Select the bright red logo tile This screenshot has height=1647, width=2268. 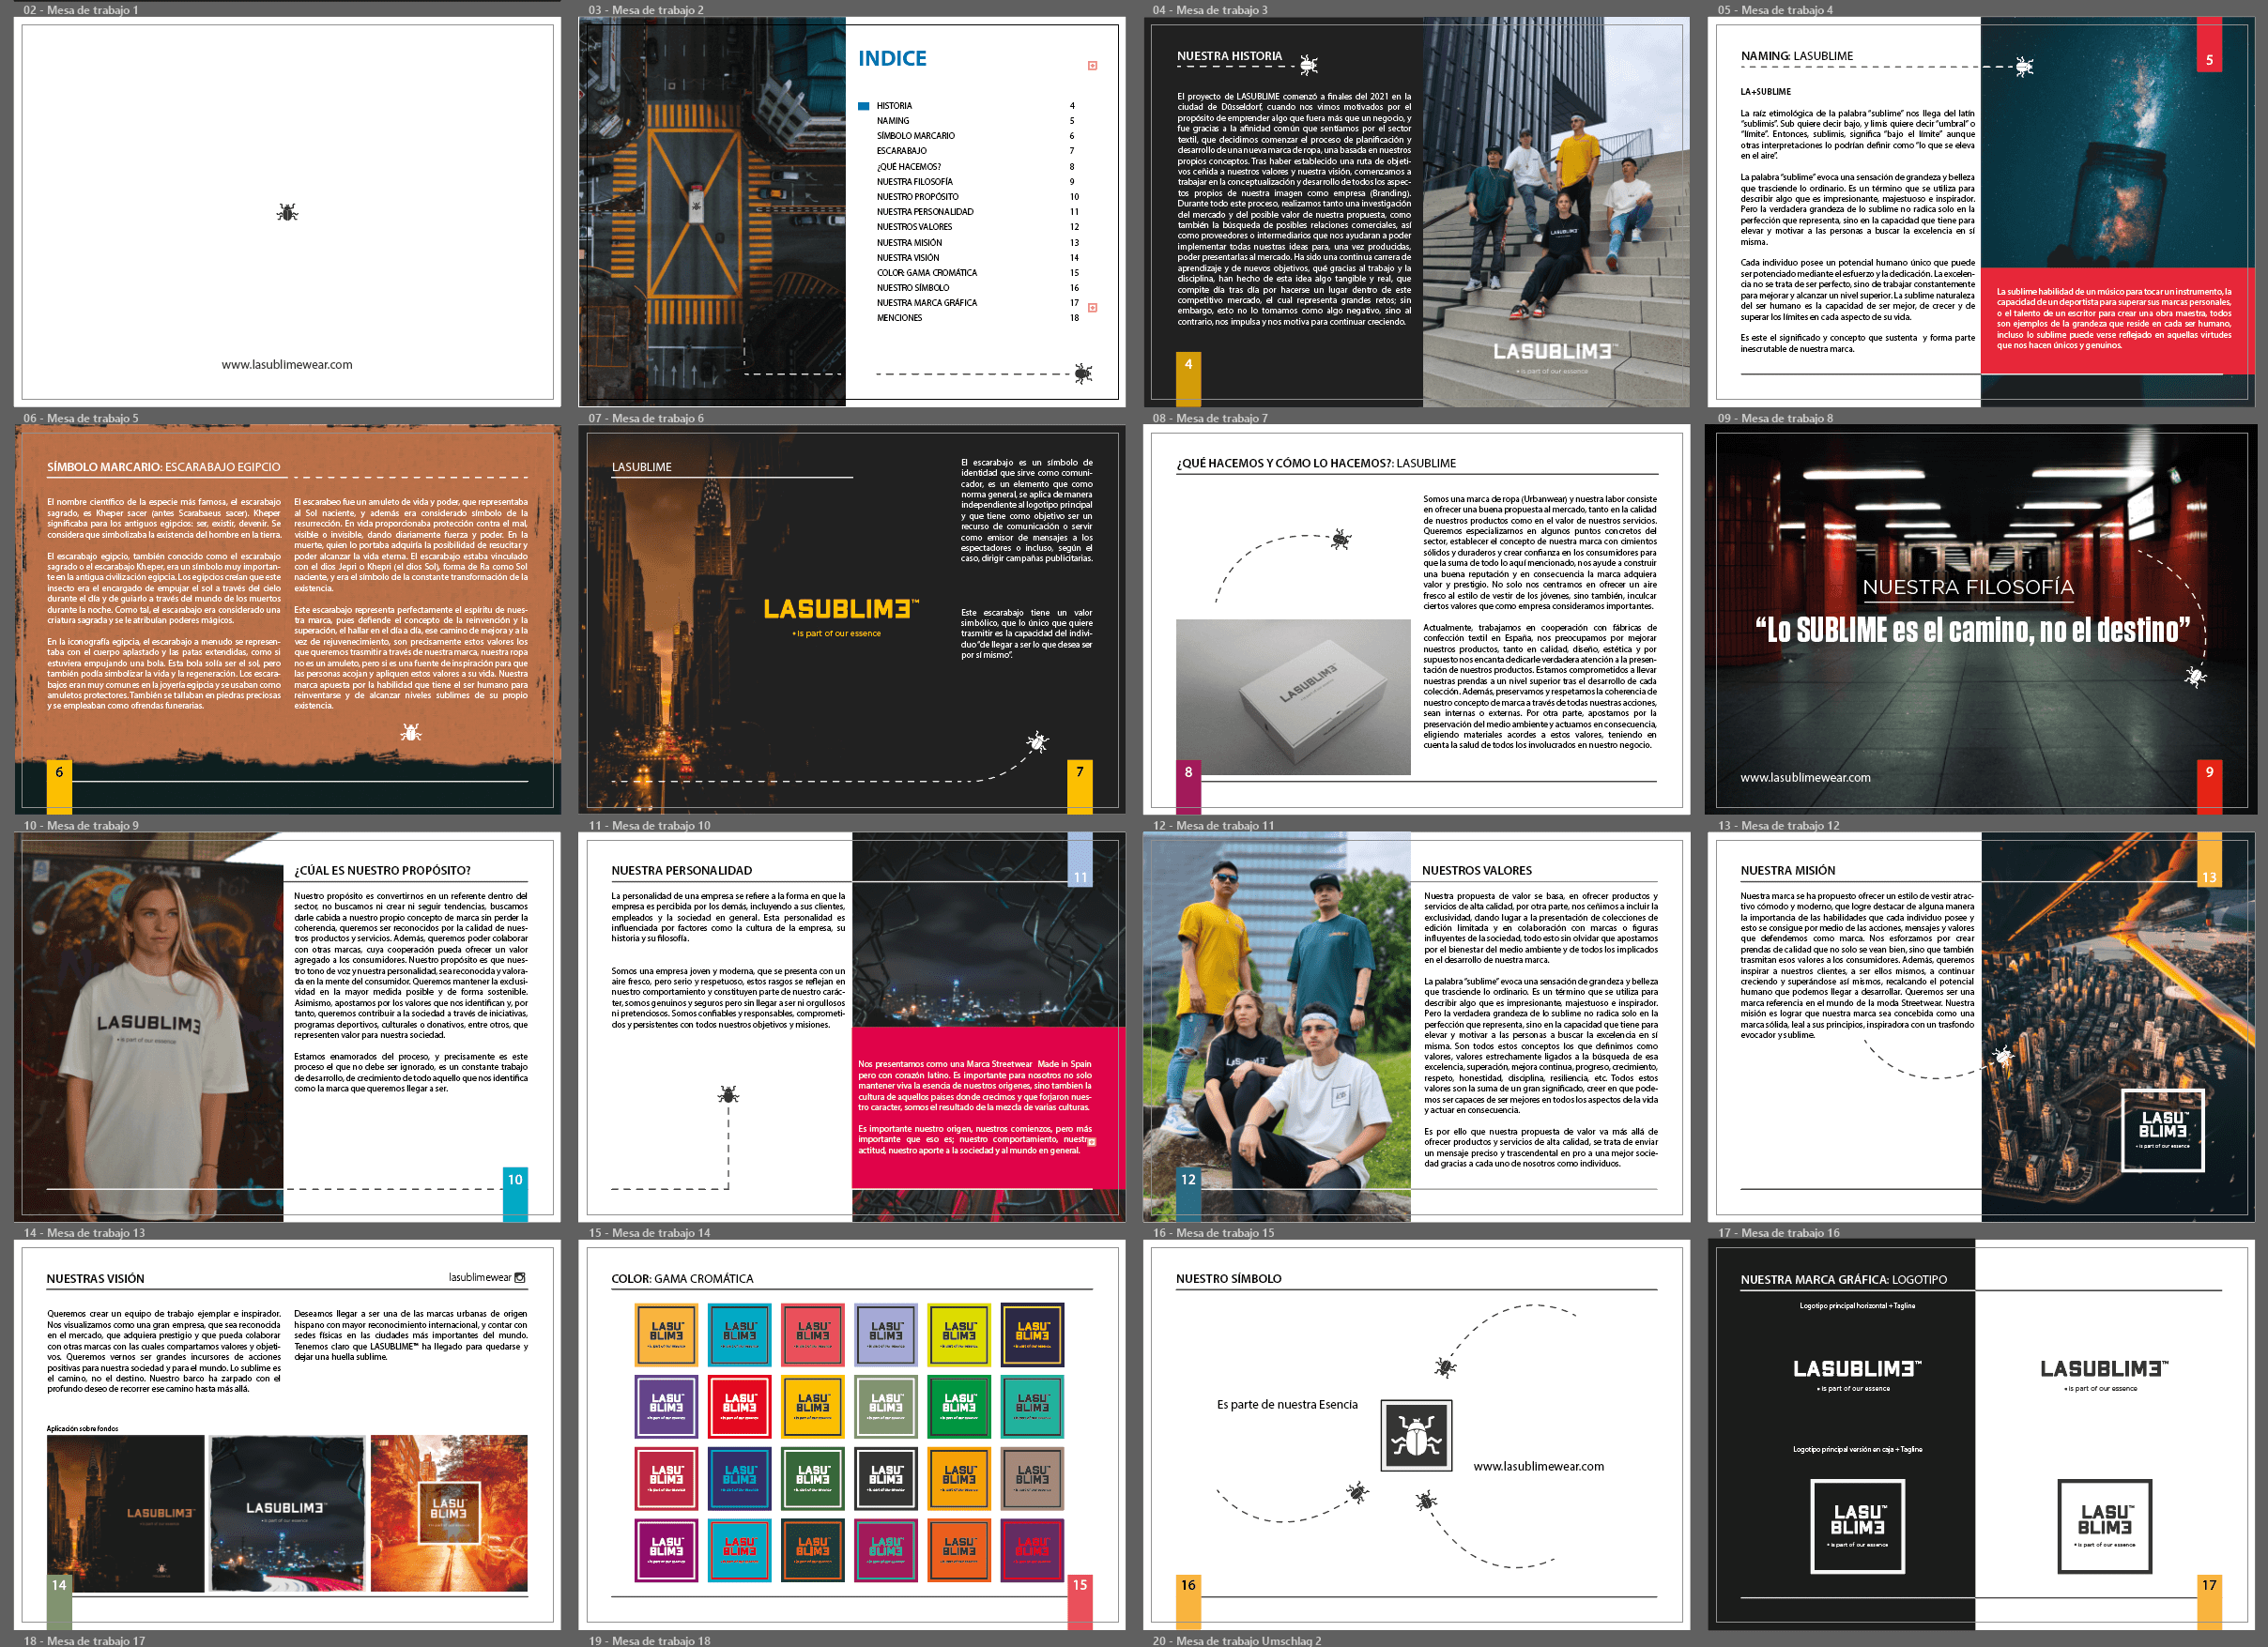740,1406
